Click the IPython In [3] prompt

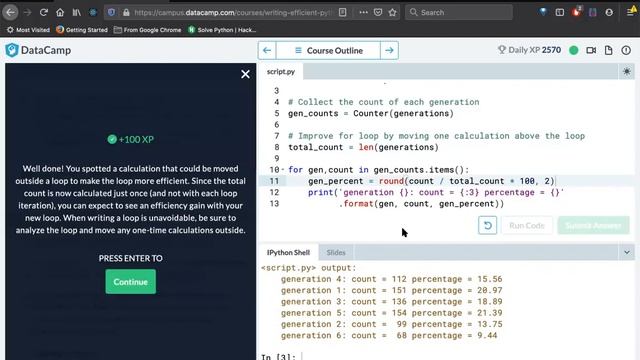tap(278, 357)
